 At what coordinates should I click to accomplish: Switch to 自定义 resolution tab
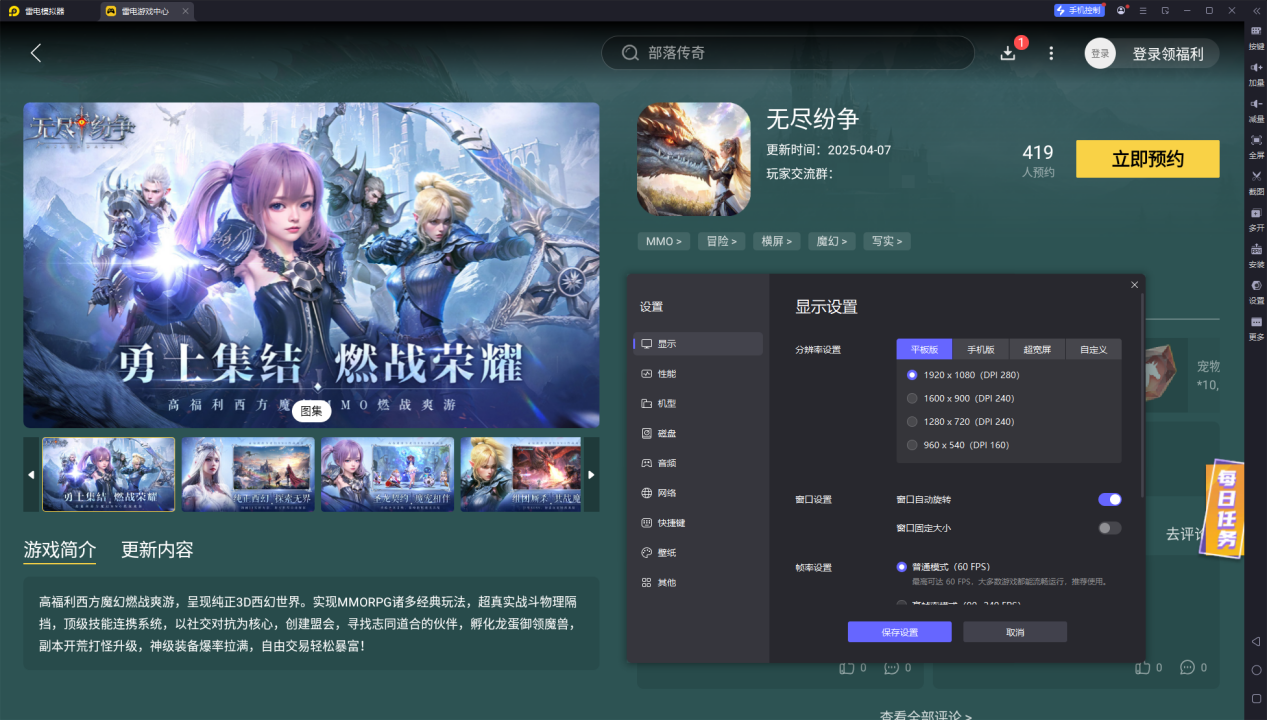pyautogui.click(x=1093, y=349)
